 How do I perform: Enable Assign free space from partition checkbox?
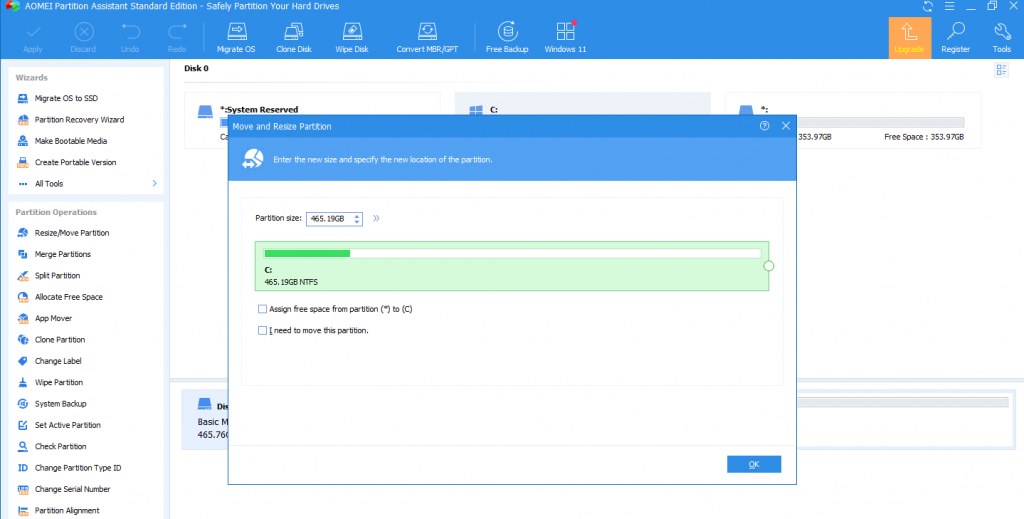(262, 309)
